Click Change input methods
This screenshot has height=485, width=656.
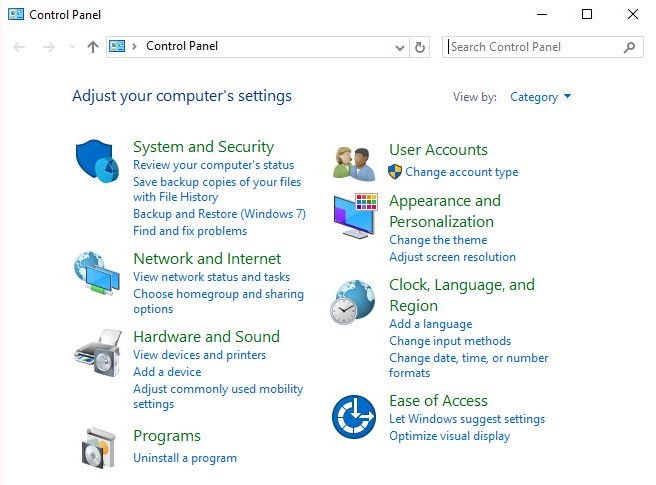tap(450, 341)
